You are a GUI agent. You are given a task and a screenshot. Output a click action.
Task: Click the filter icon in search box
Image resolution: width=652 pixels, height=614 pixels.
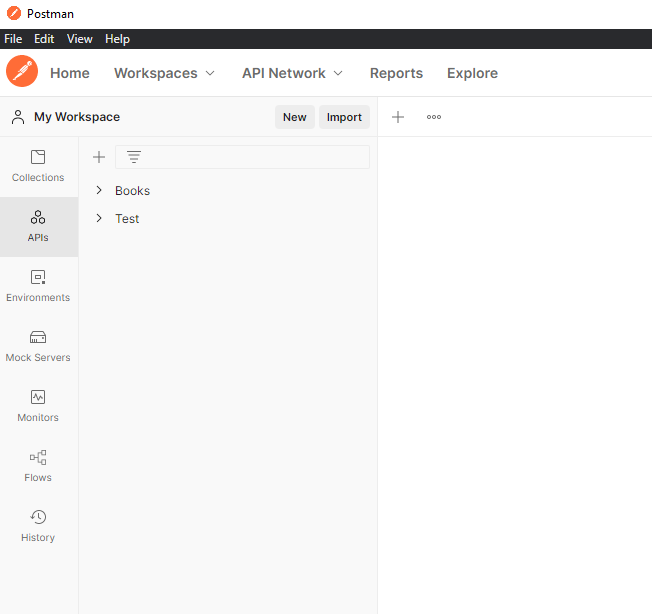click(x=134, y=157)
